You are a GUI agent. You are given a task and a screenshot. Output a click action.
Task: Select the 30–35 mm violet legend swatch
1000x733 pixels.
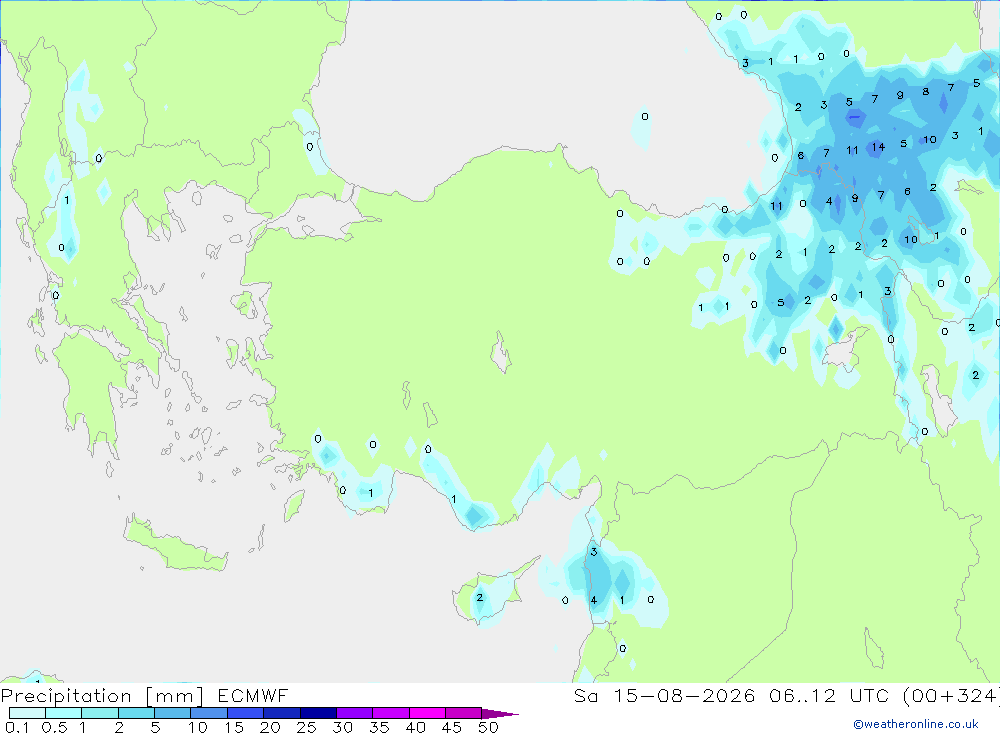355,713
